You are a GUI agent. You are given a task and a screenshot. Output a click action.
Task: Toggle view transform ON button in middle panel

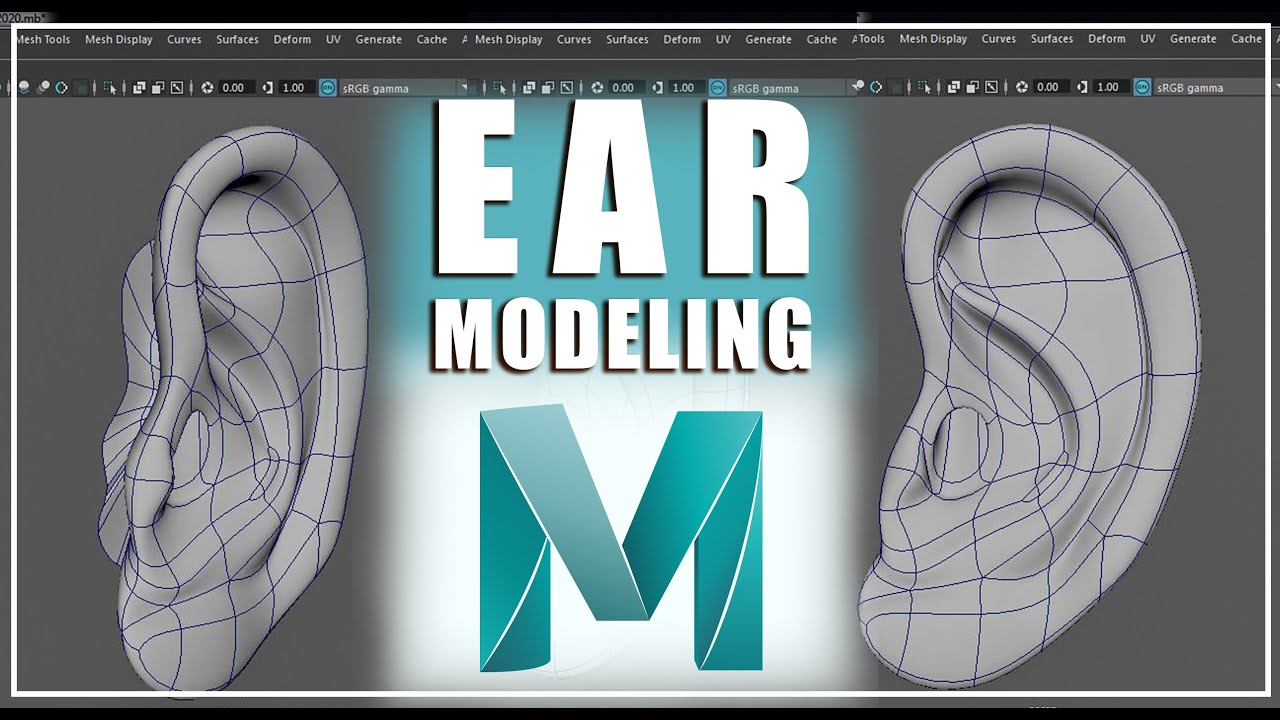click(717, 87)
